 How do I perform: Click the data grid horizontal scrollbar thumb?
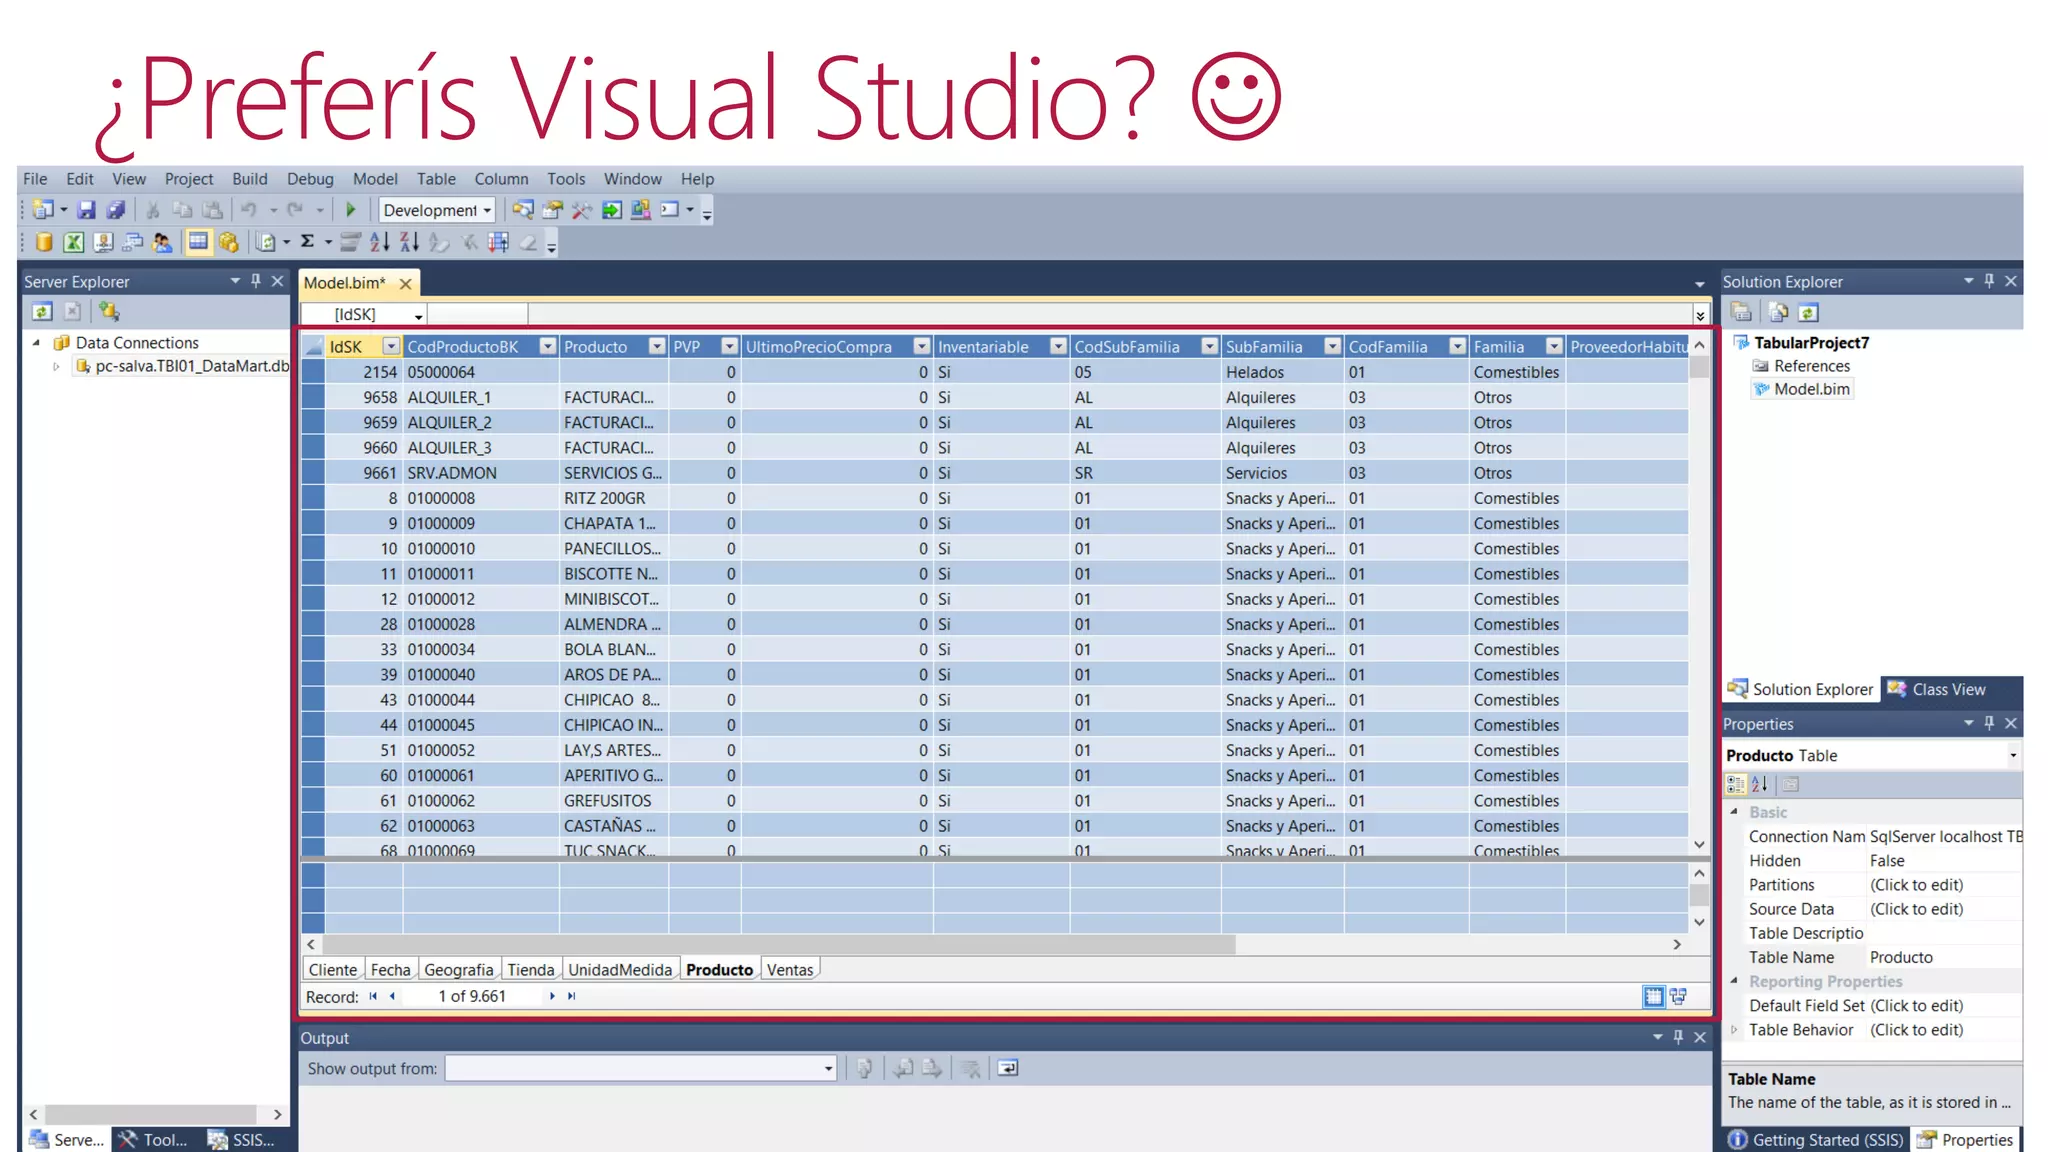779,944
